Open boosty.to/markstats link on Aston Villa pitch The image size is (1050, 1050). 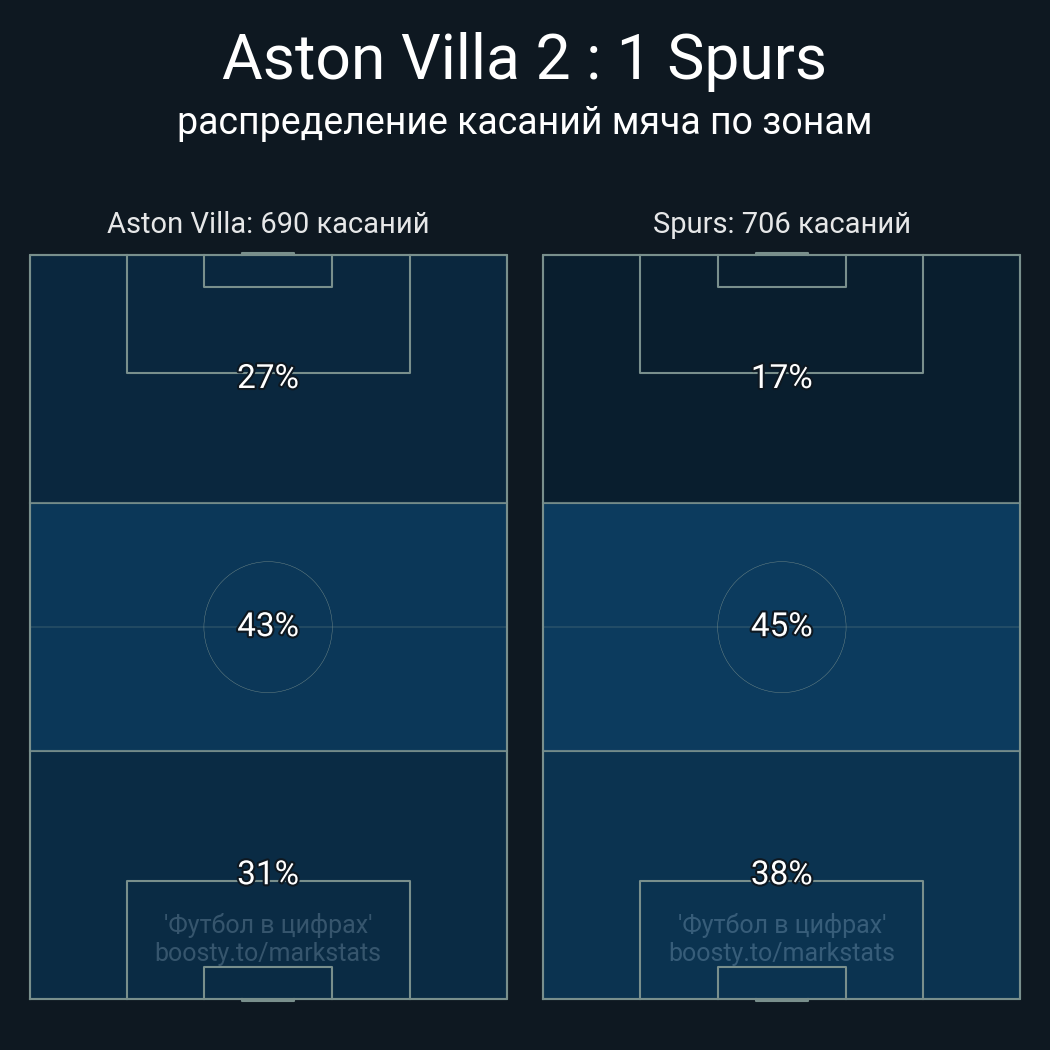coord(268,953)
